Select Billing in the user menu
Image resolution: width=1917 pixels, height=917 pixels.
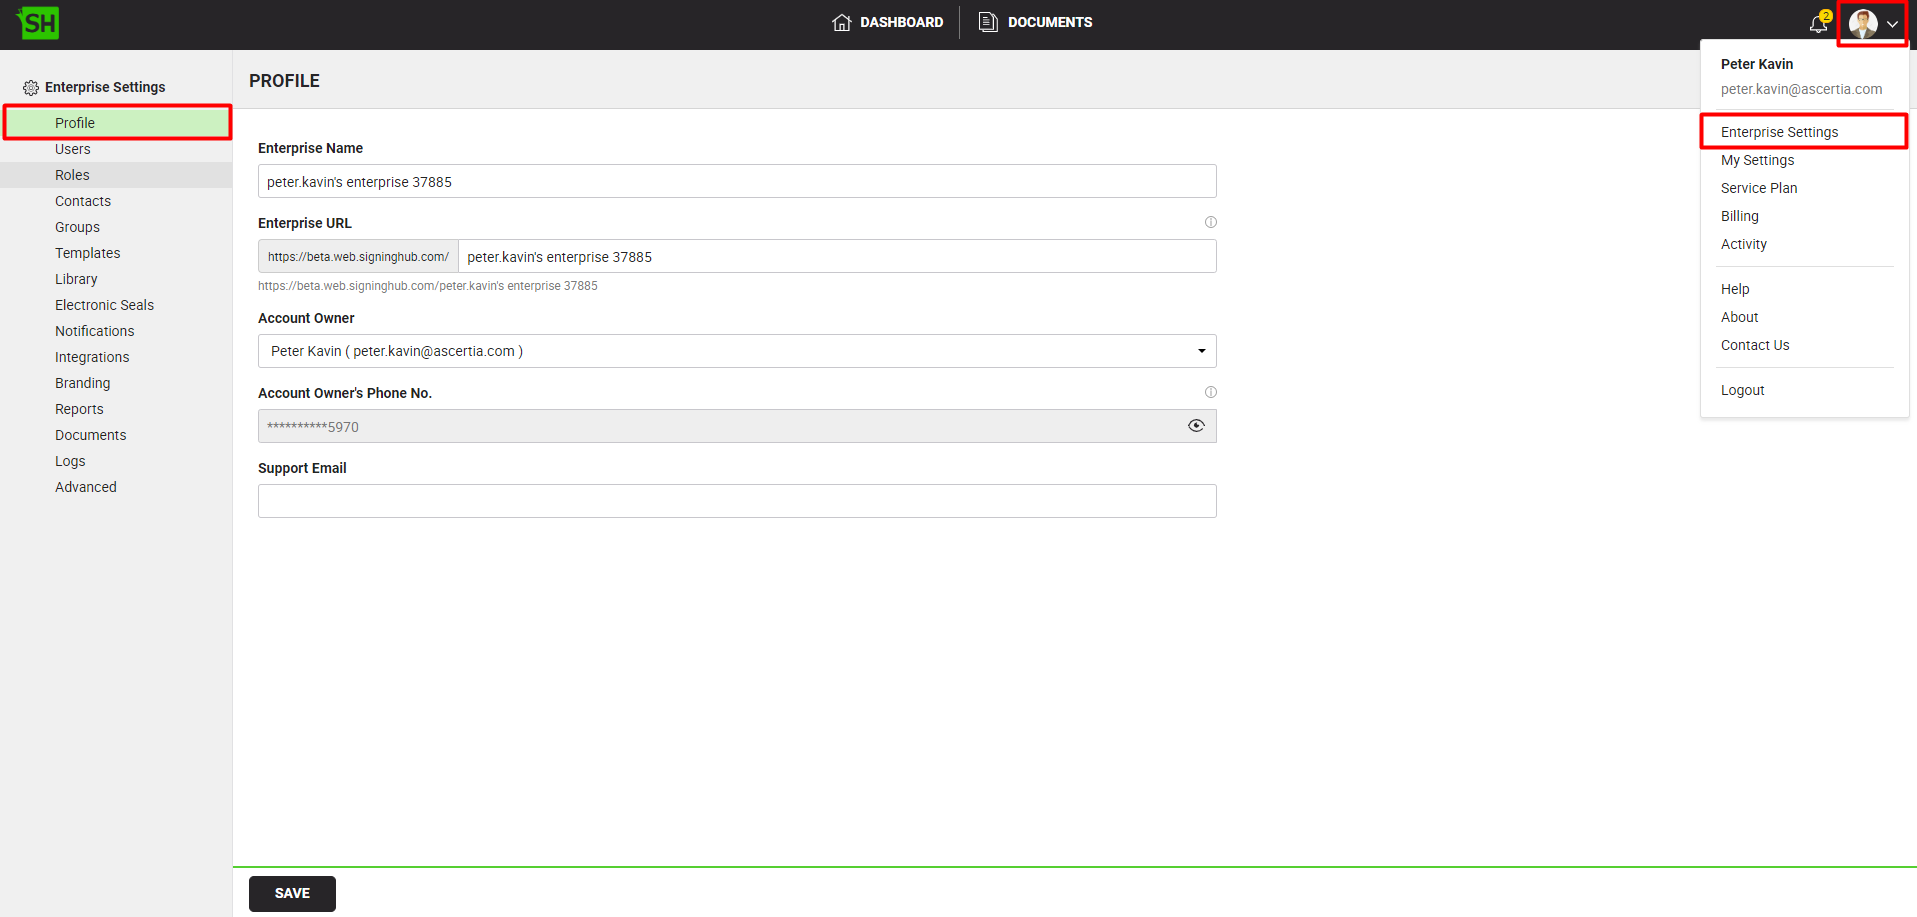pyautogui.click(x=1739, y=216)
